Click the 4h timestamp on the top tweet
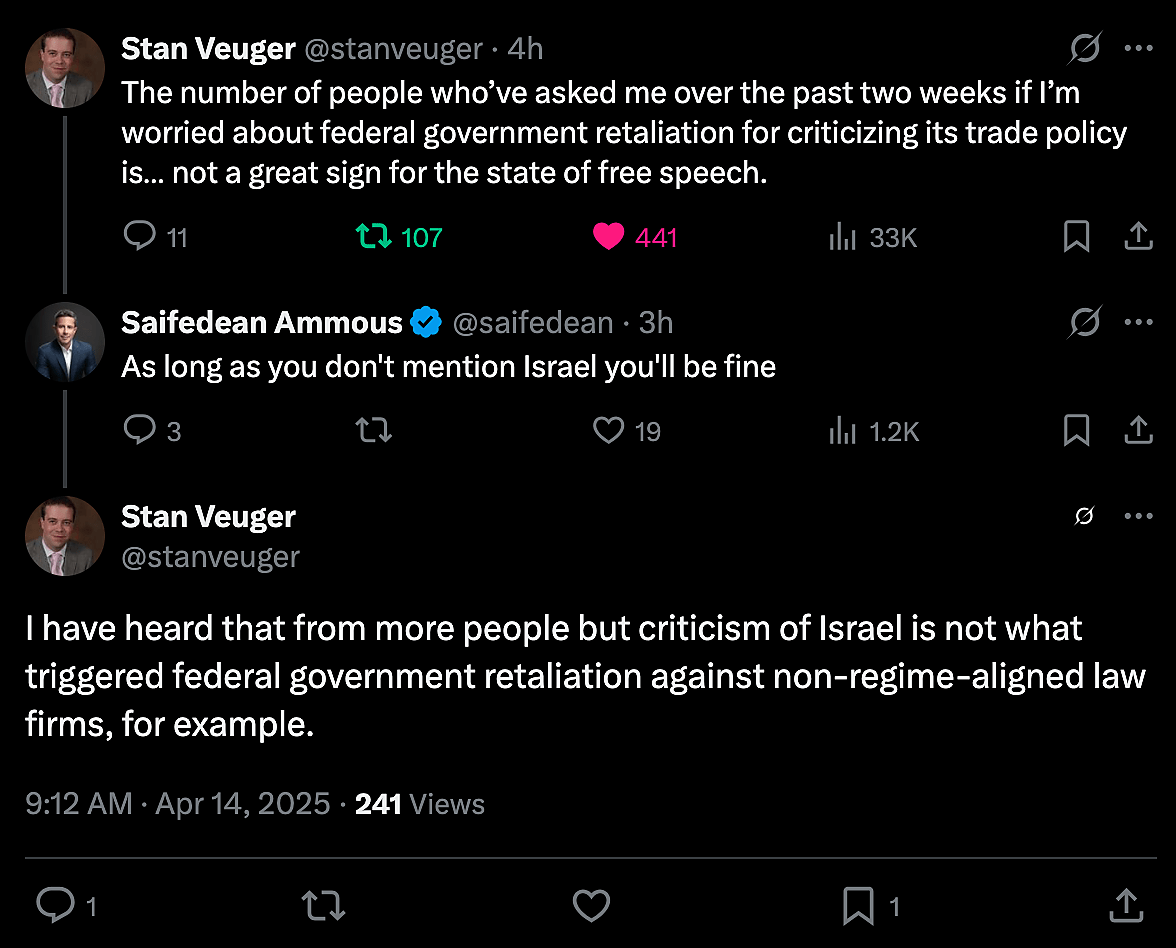1176x948 pixels. point(524,47)
